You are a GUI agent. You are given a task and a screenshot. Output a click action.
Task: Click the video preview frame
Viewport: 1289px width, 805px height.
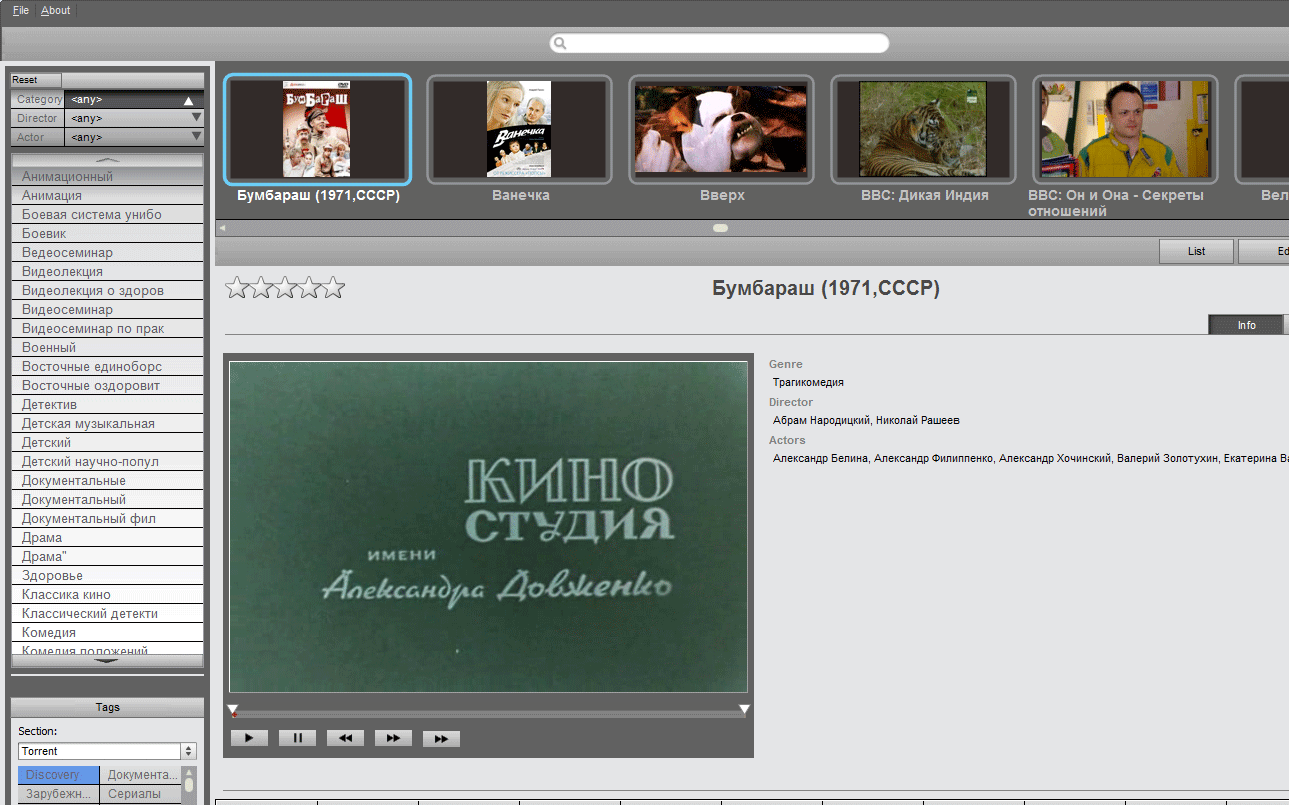point(488,526)
